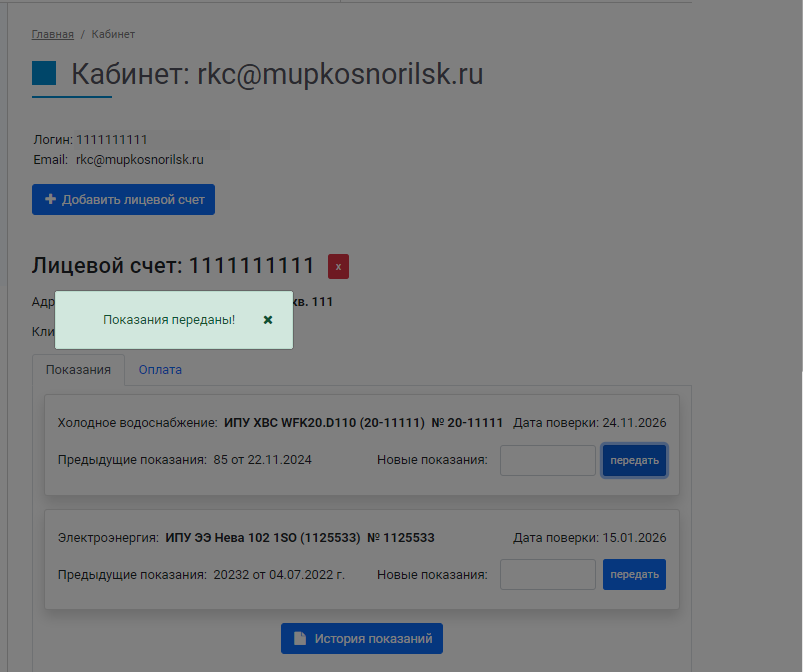Click the cold water meter name ИПУ ХВС WFK20.D110
The height and width of the screenshot is (672, 803).
(x=322, y=423)
